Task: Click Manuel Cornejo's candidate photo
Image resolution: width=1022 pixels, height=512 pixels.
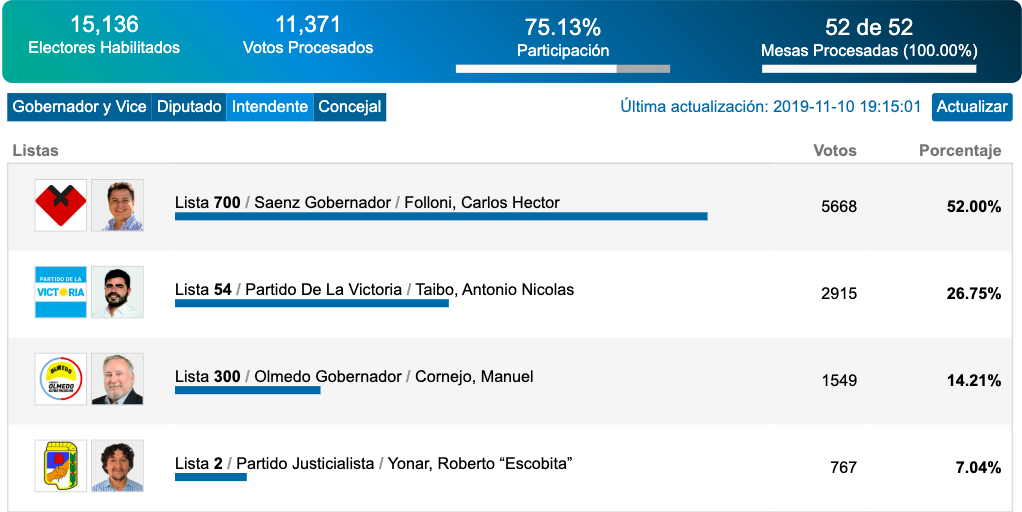Action: tap(117, 379)
